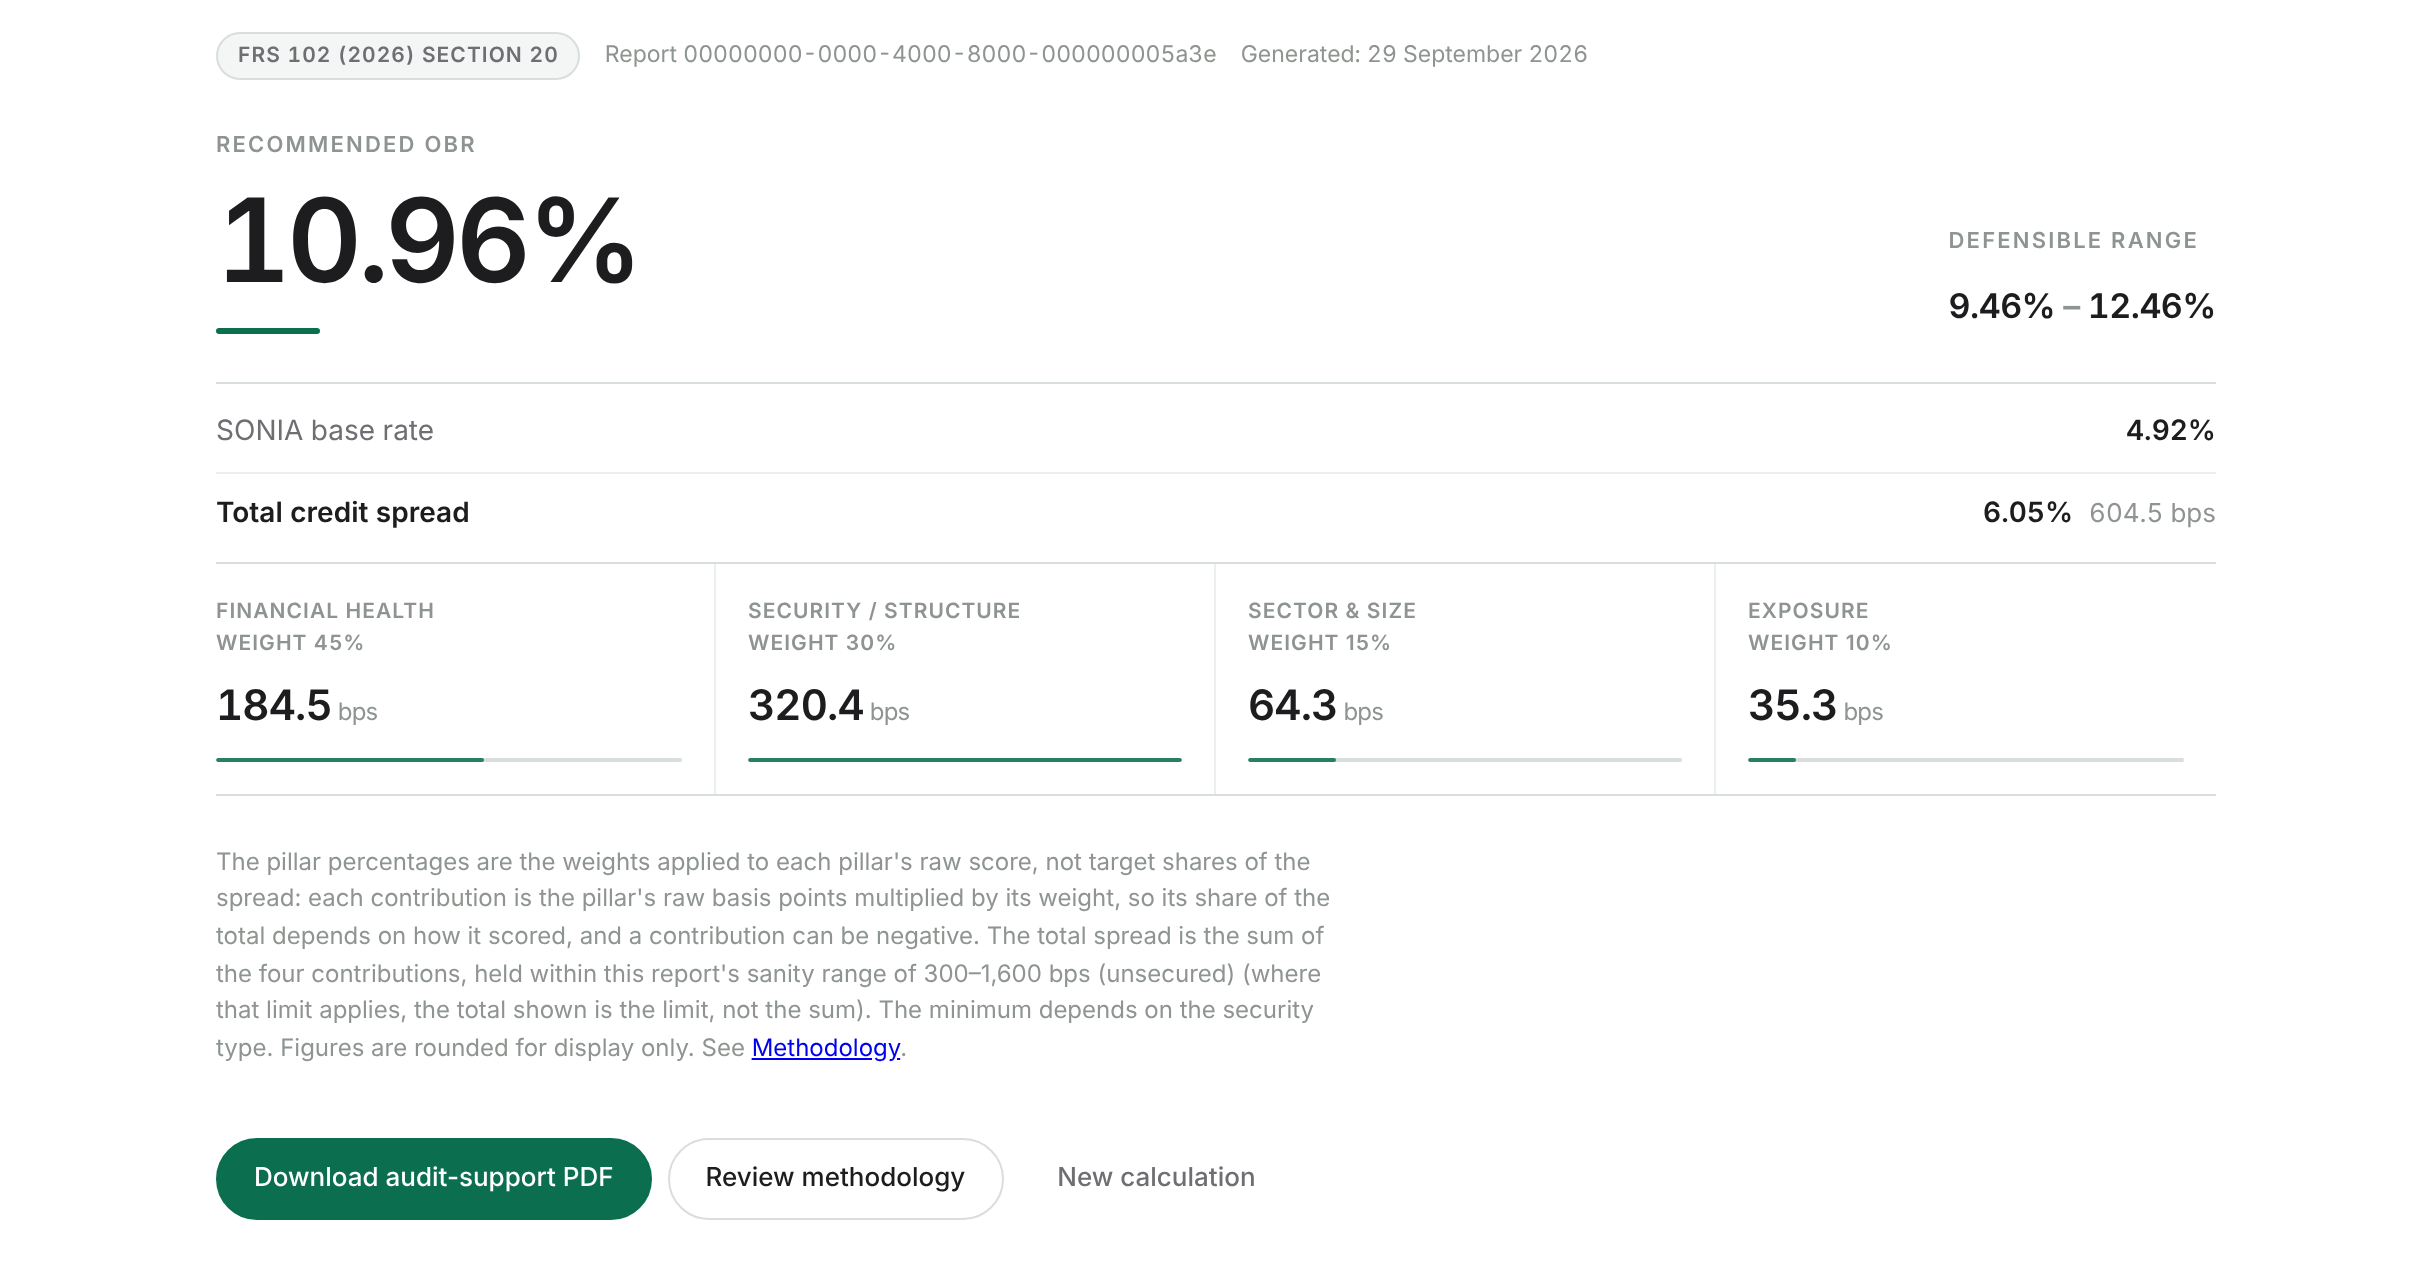Click the Generated: 29 September 2026 date
The width and height of the screenshot is (2432, 1284).
pyautogui.click(x=1414, y=55)
